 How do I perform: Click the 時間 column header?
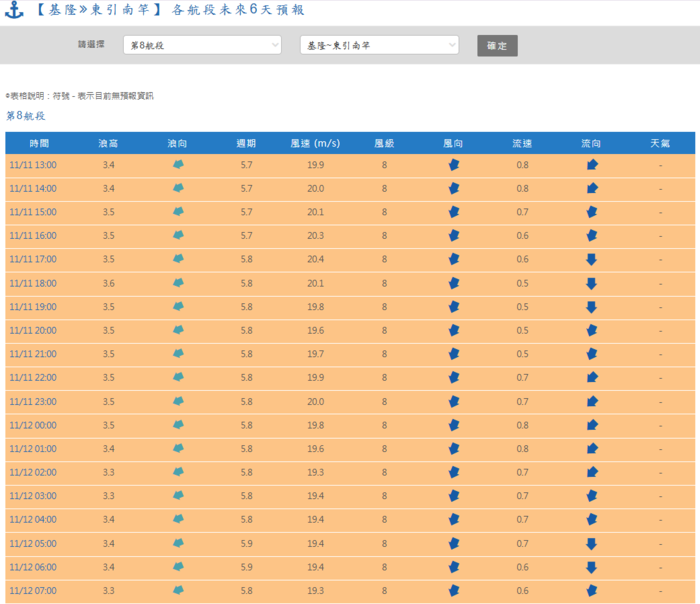40,143
